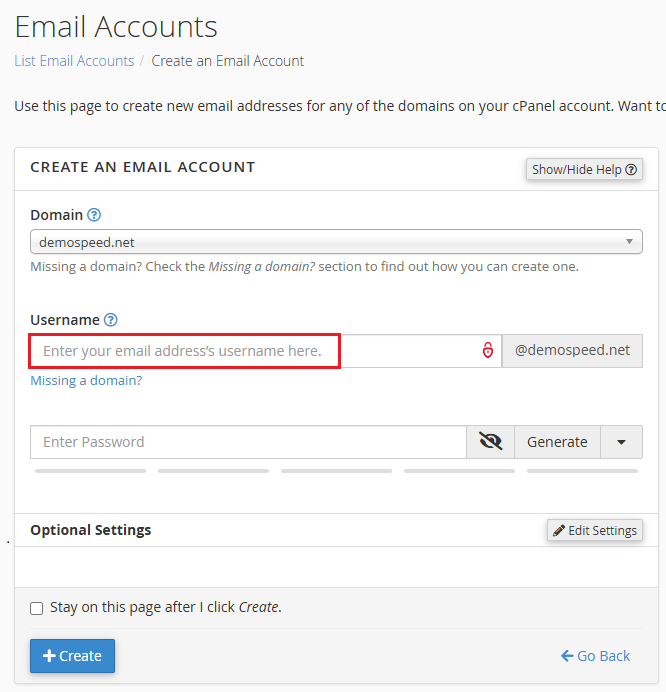Image resolution: width=666 pixels, height=692 pixels.
Task: Click the help icon beside the Username label
Action: coord(111,320)
